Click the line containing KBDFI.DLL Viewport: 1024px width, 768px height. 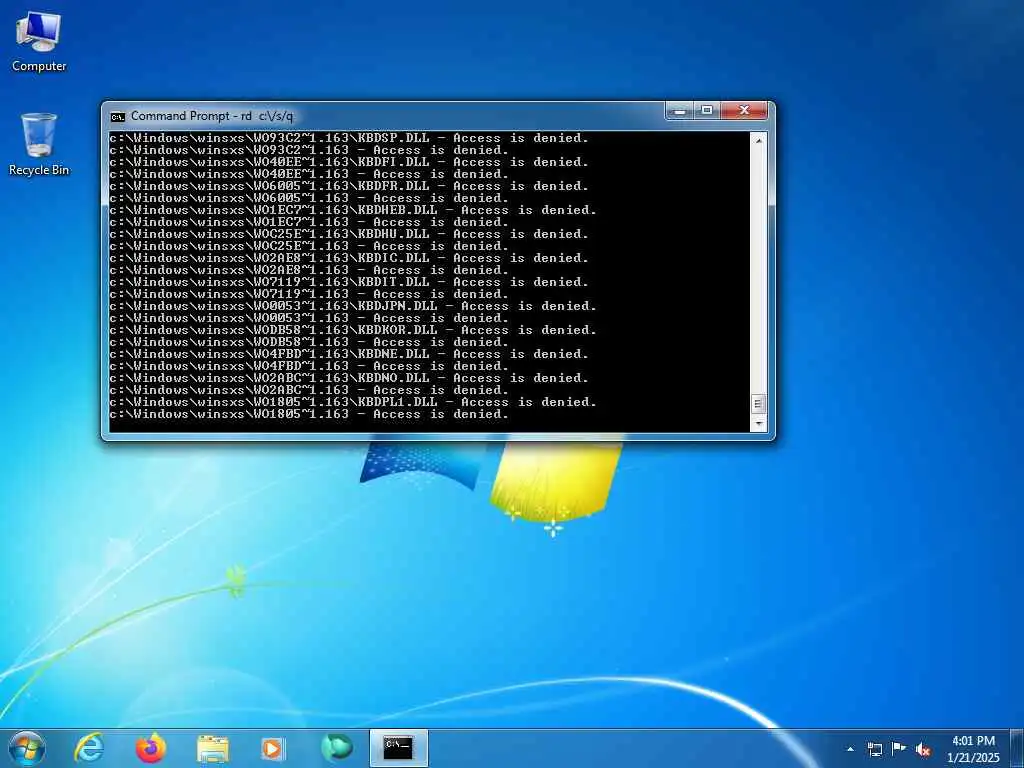click(349, 162)
